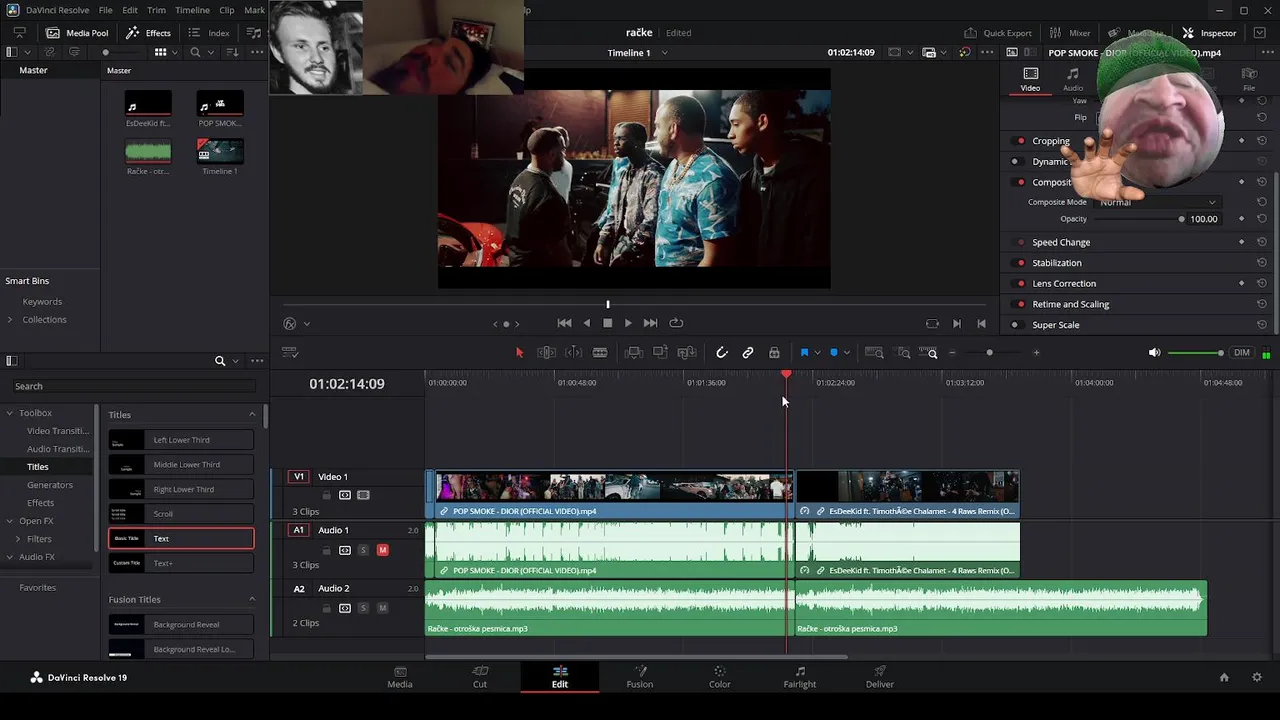Toggle Linked Selection chain icon

(x=748, y=353)
